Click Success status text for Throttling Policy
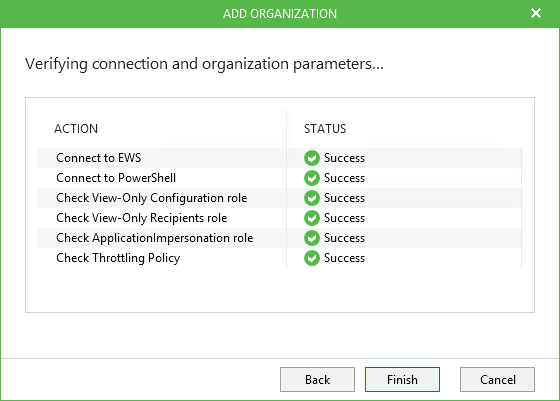 point(344,258)
